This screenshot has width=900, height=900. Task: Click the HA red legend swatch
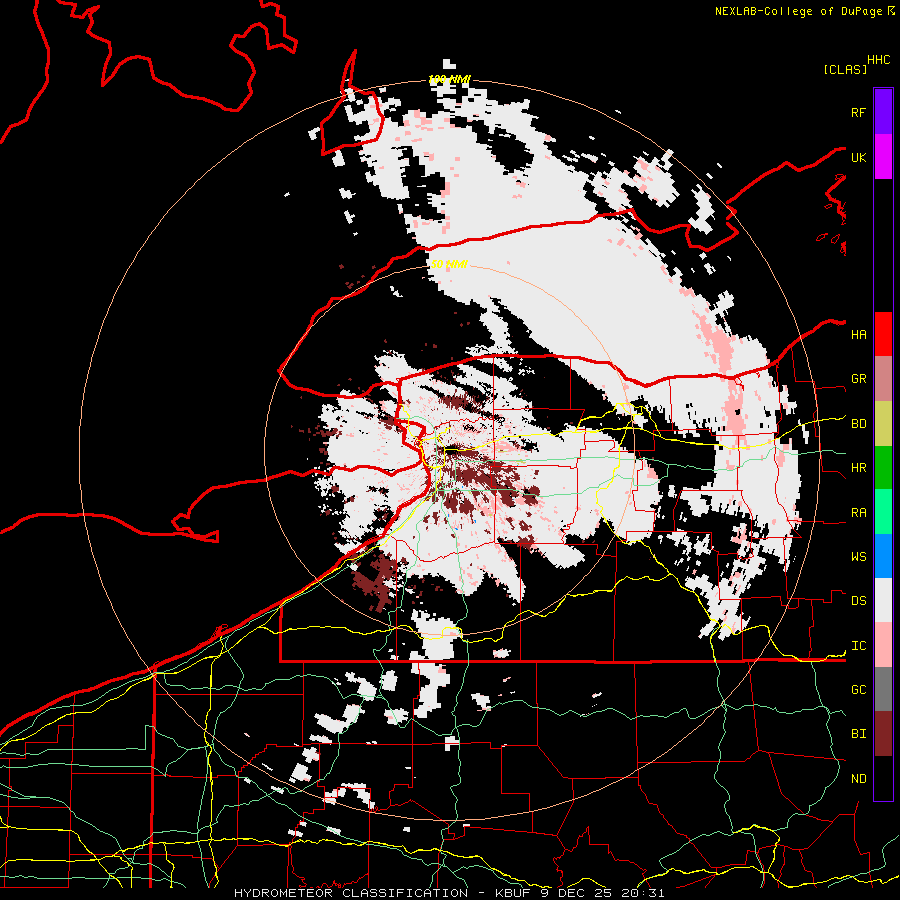(883, 334)
